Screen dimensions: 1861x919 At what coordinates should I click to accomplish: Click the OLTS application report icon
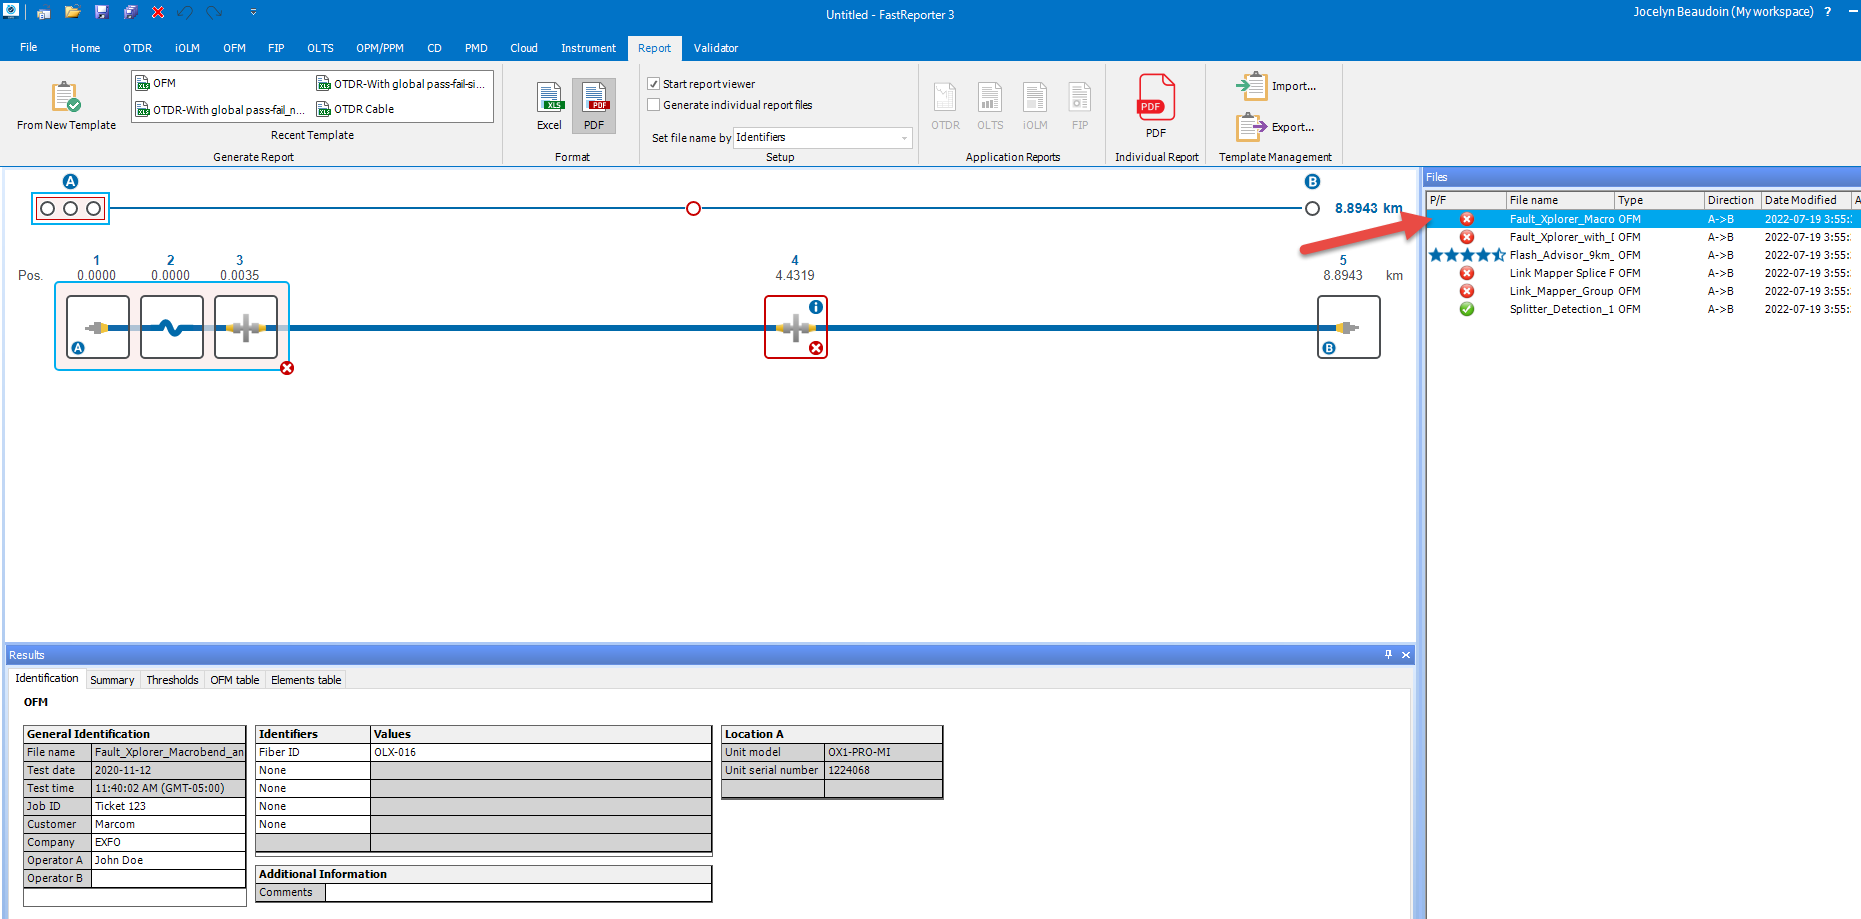(990, 106)
